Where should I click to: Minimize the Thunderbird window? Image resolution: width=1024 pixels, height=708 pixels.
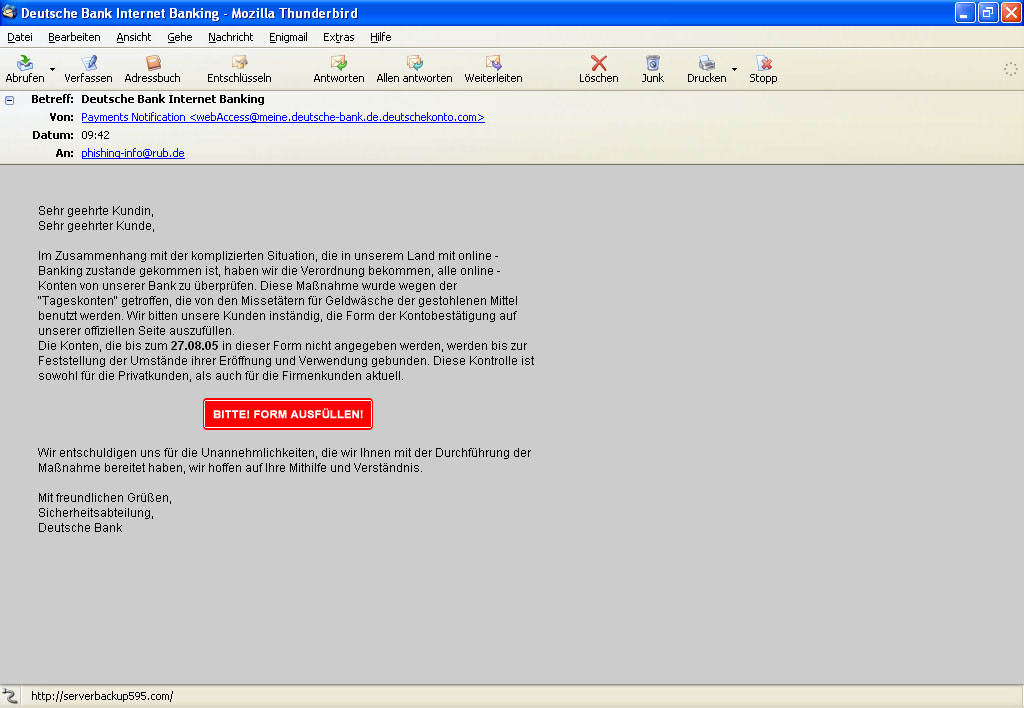[965, 12]
